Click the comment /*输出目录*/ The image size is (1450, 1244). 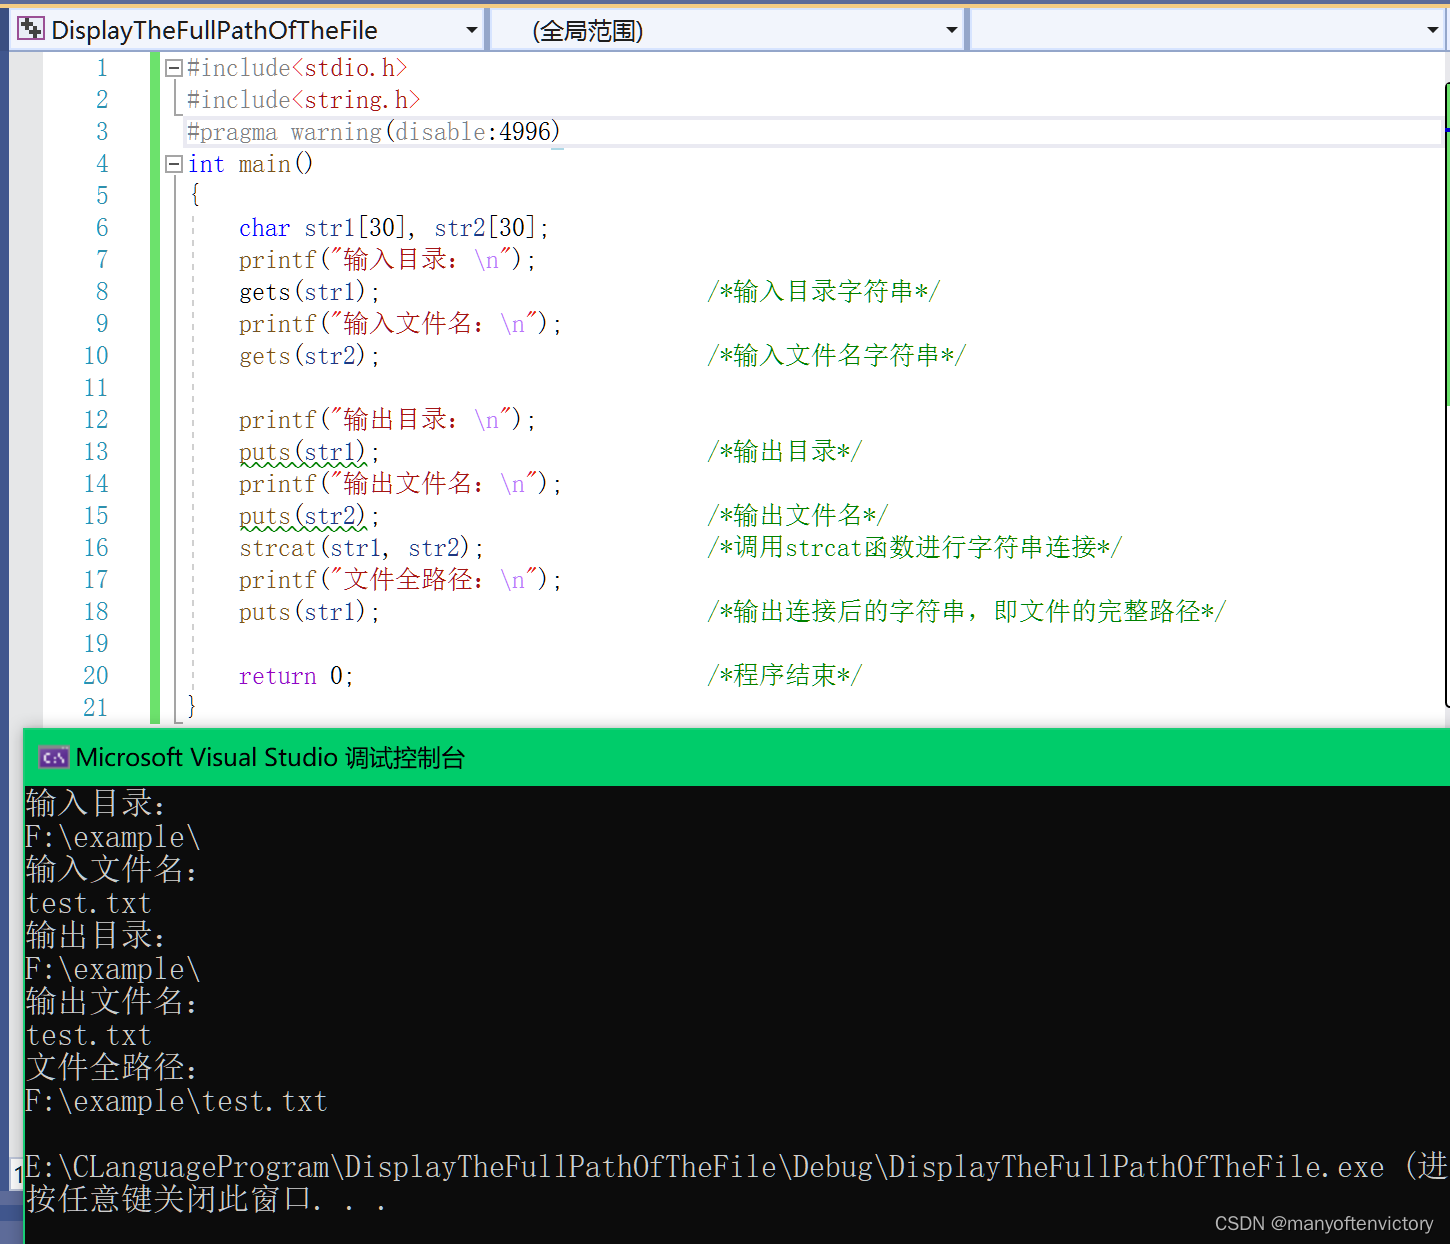tap(785, 452)
